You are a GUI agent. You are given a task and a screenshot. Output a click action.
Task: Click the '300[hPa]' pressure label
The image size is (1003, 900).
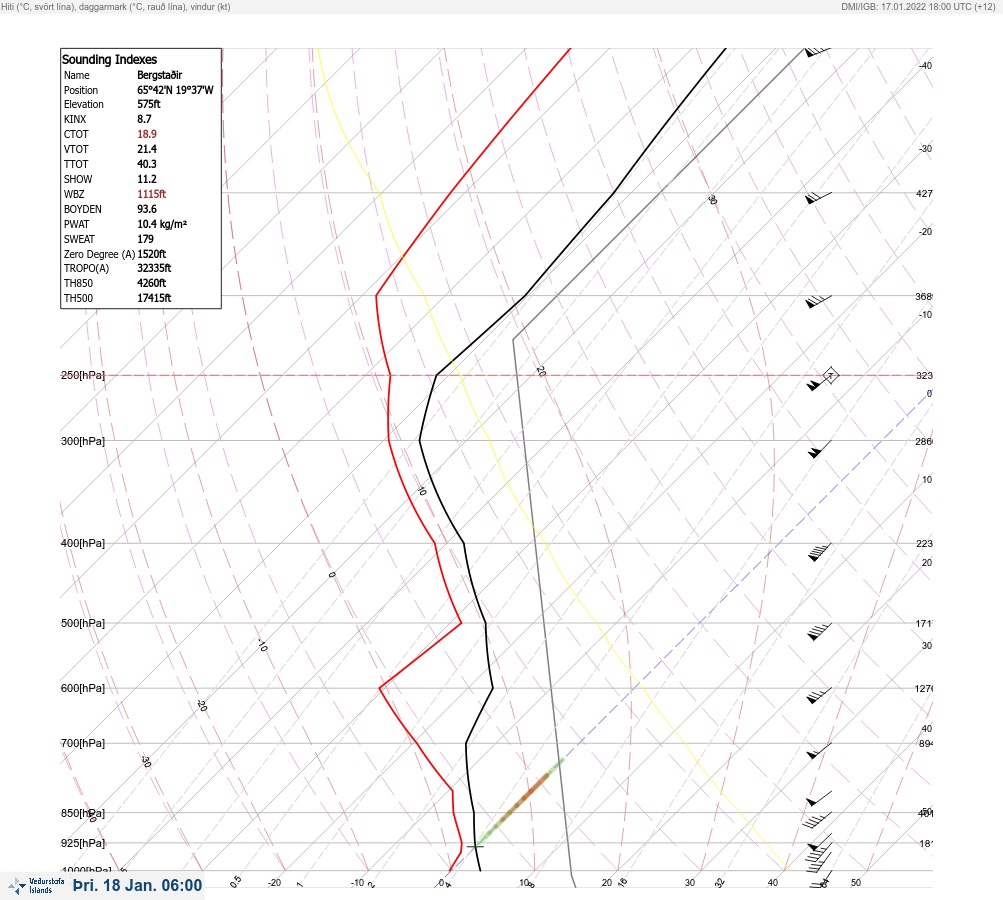tap(83, 441)
